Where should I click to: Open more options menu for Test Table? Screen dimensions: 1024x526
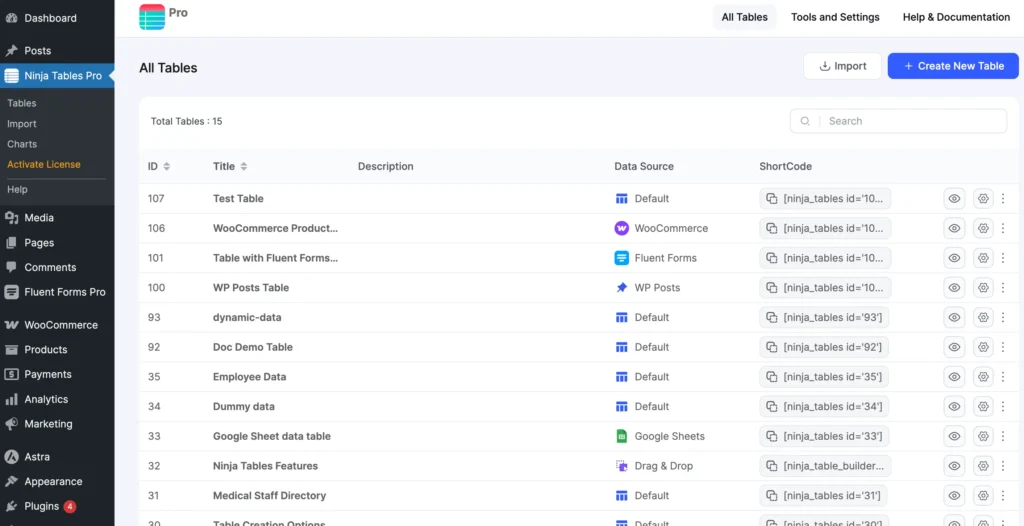1003,199
